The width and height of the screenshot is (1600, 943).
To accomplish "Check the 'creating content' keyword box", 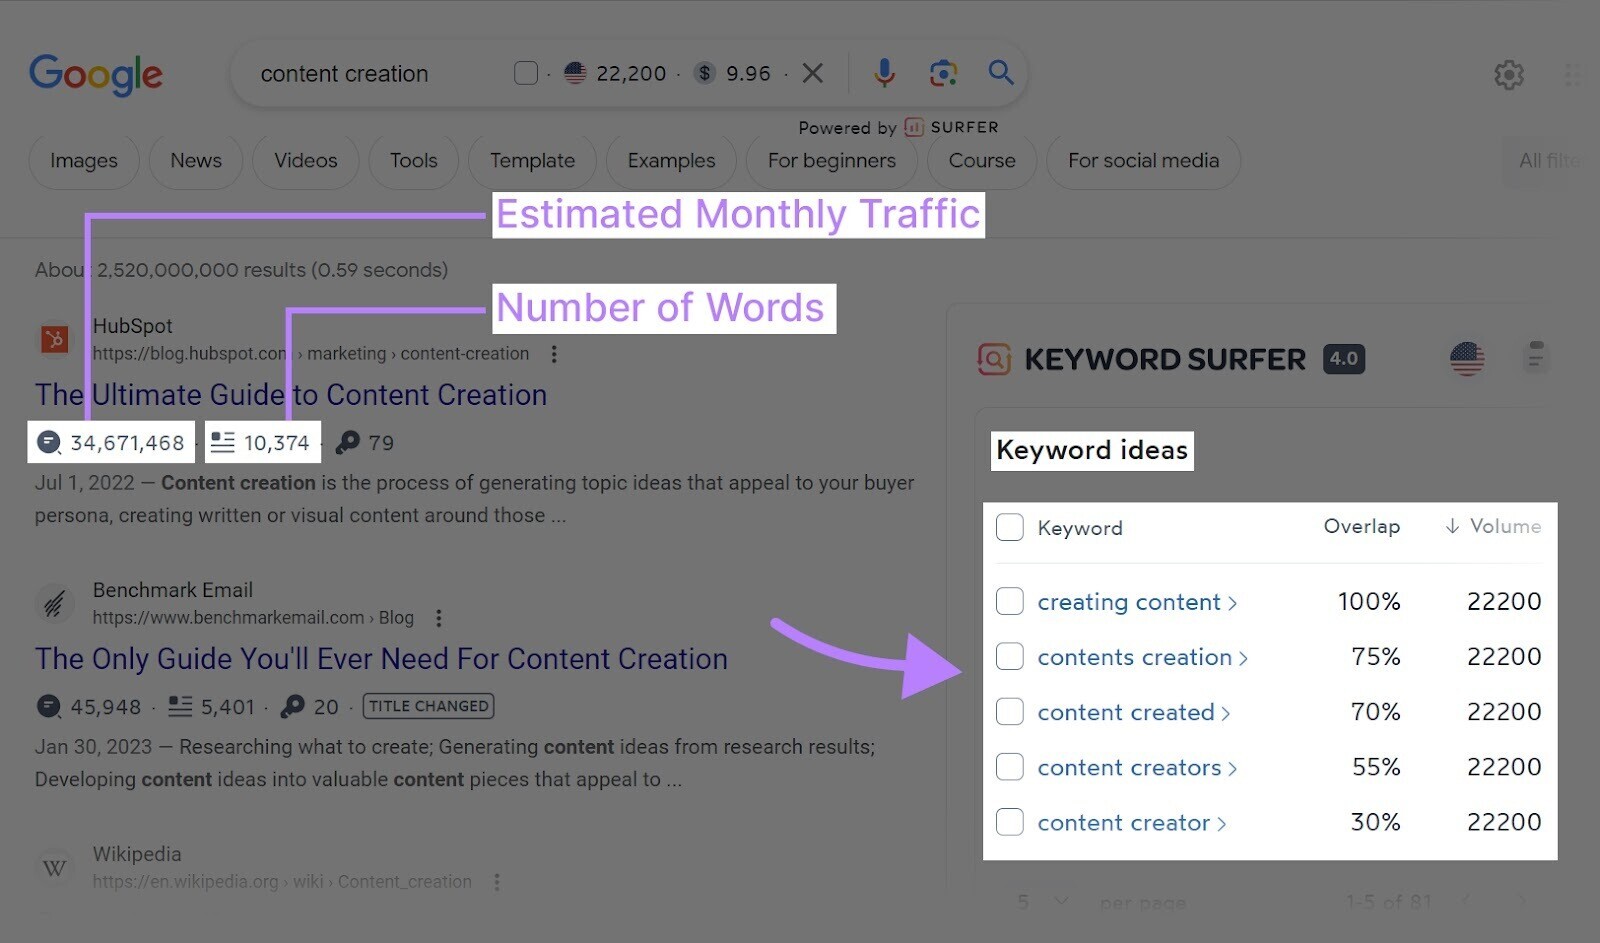I will coord(1010,601).
